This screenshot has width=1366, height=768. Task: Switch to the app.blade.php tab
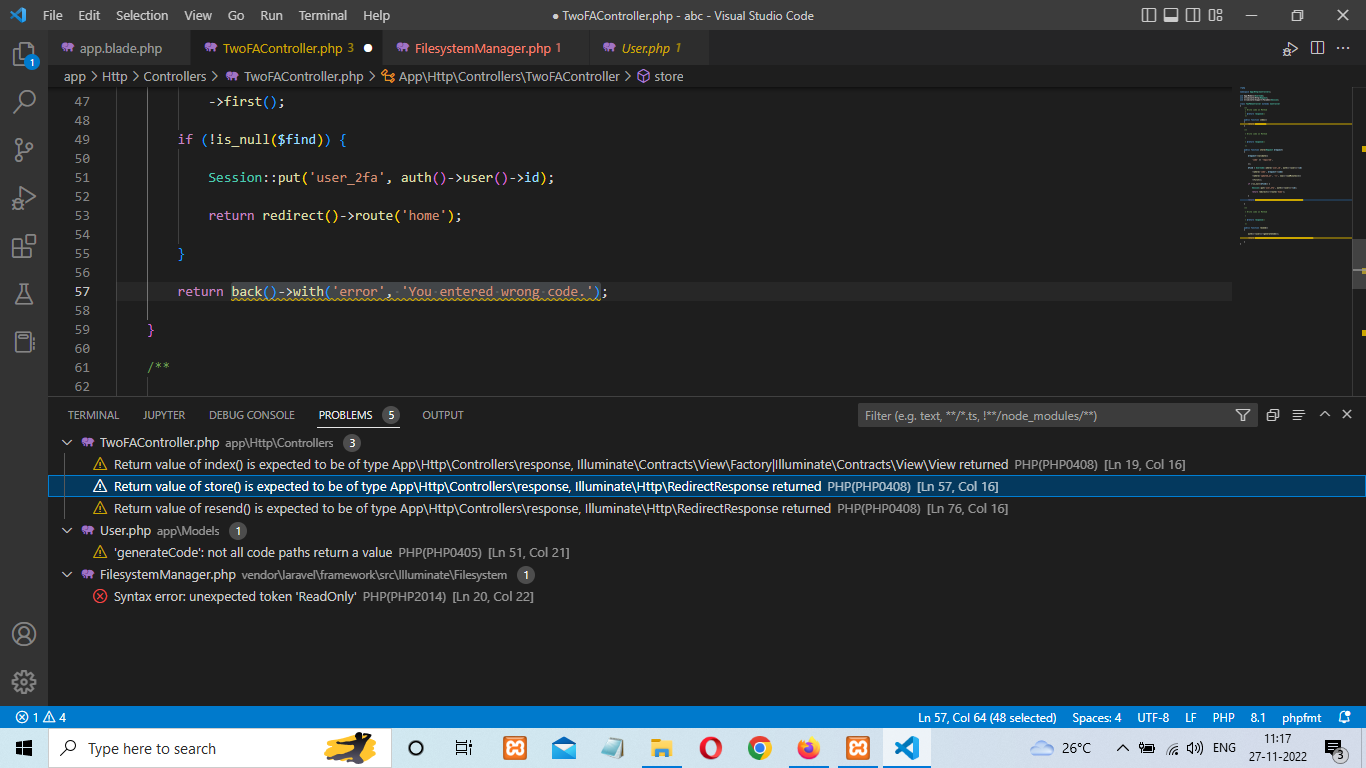(x=120, y=48)
